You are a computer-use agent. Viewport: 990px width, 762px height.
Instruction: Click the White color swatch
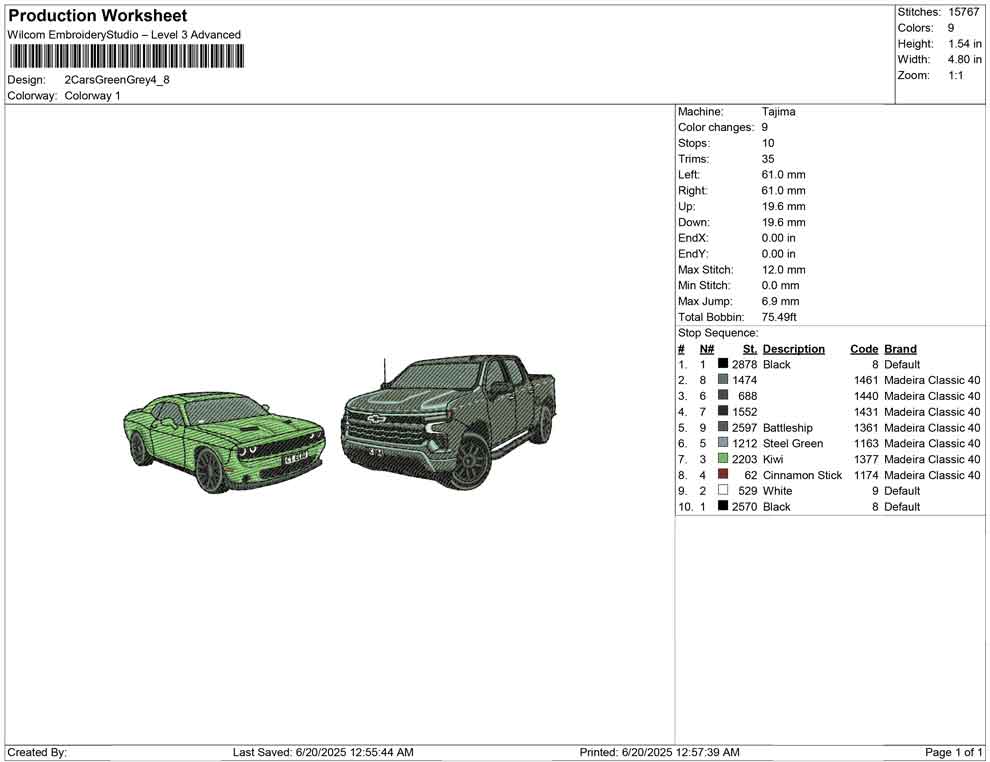click(x=723, y=490)
